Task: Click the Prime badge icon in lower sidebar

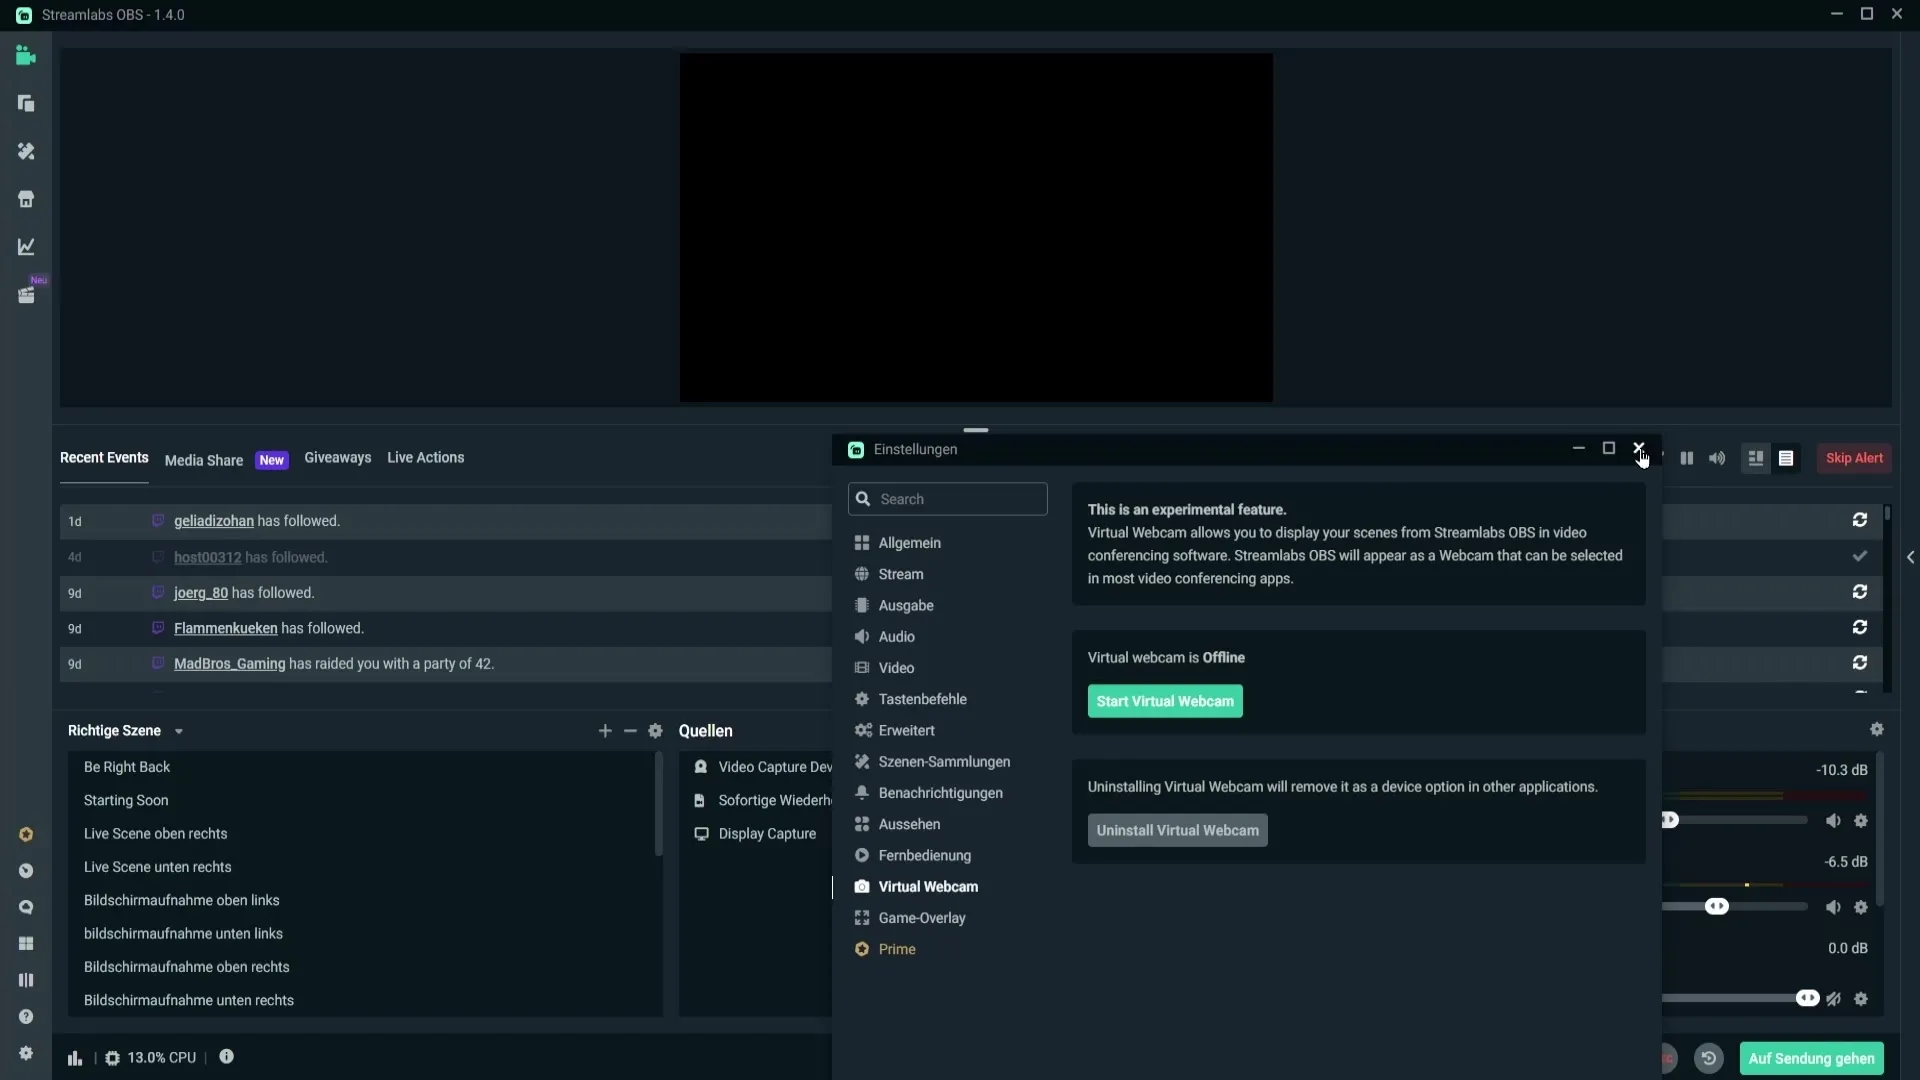Action: [x=26, y=835]
